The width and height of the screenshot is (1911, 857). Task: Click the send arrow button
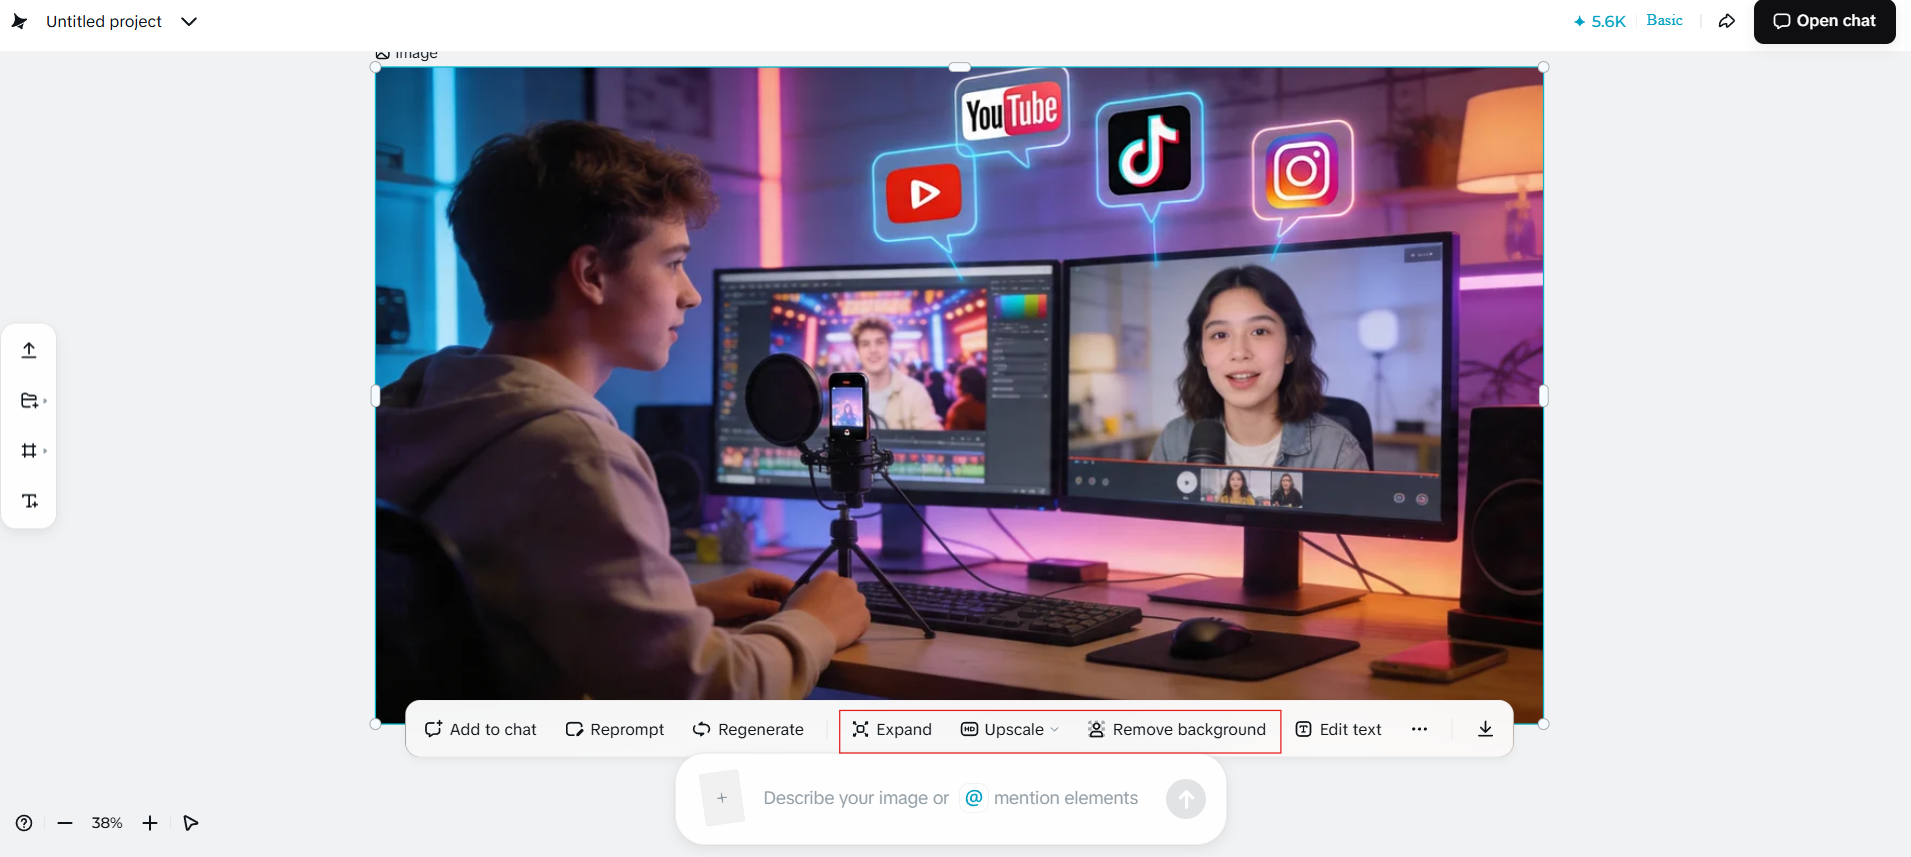1186,799
